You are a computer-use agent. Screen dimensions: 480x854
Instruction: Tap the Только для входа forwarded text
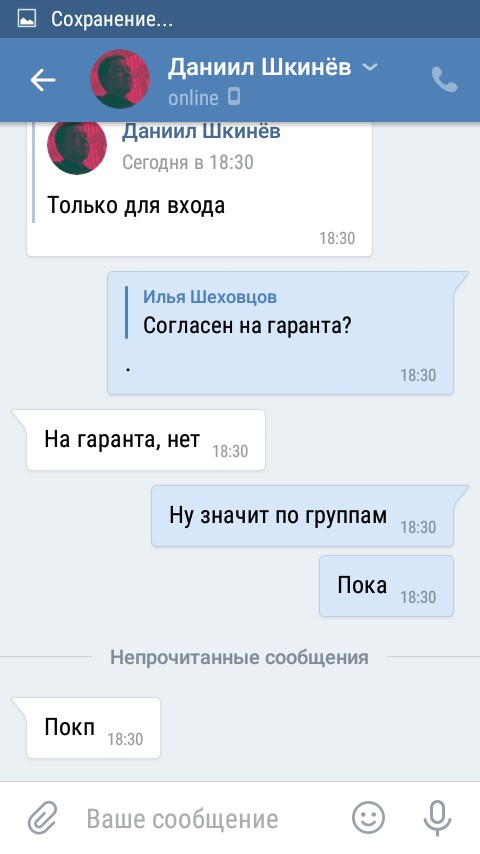(x=136, y=205)
